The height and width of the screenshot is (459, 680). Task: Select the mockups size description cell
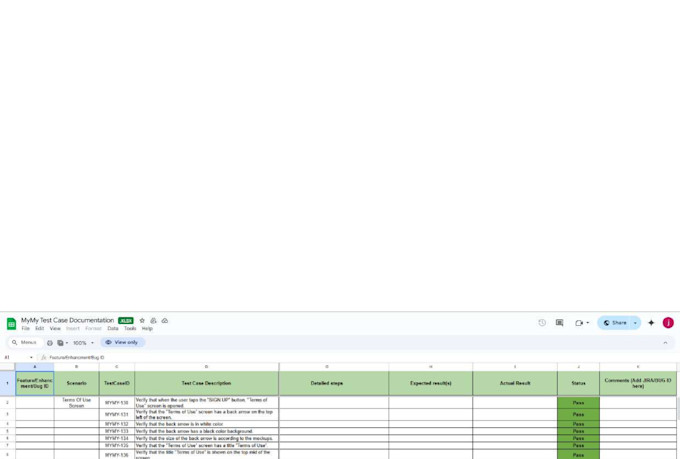(206, 438)
